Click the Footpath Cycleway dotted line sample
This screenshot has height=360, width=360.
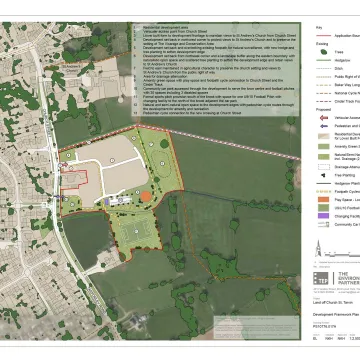coord(323,192)
